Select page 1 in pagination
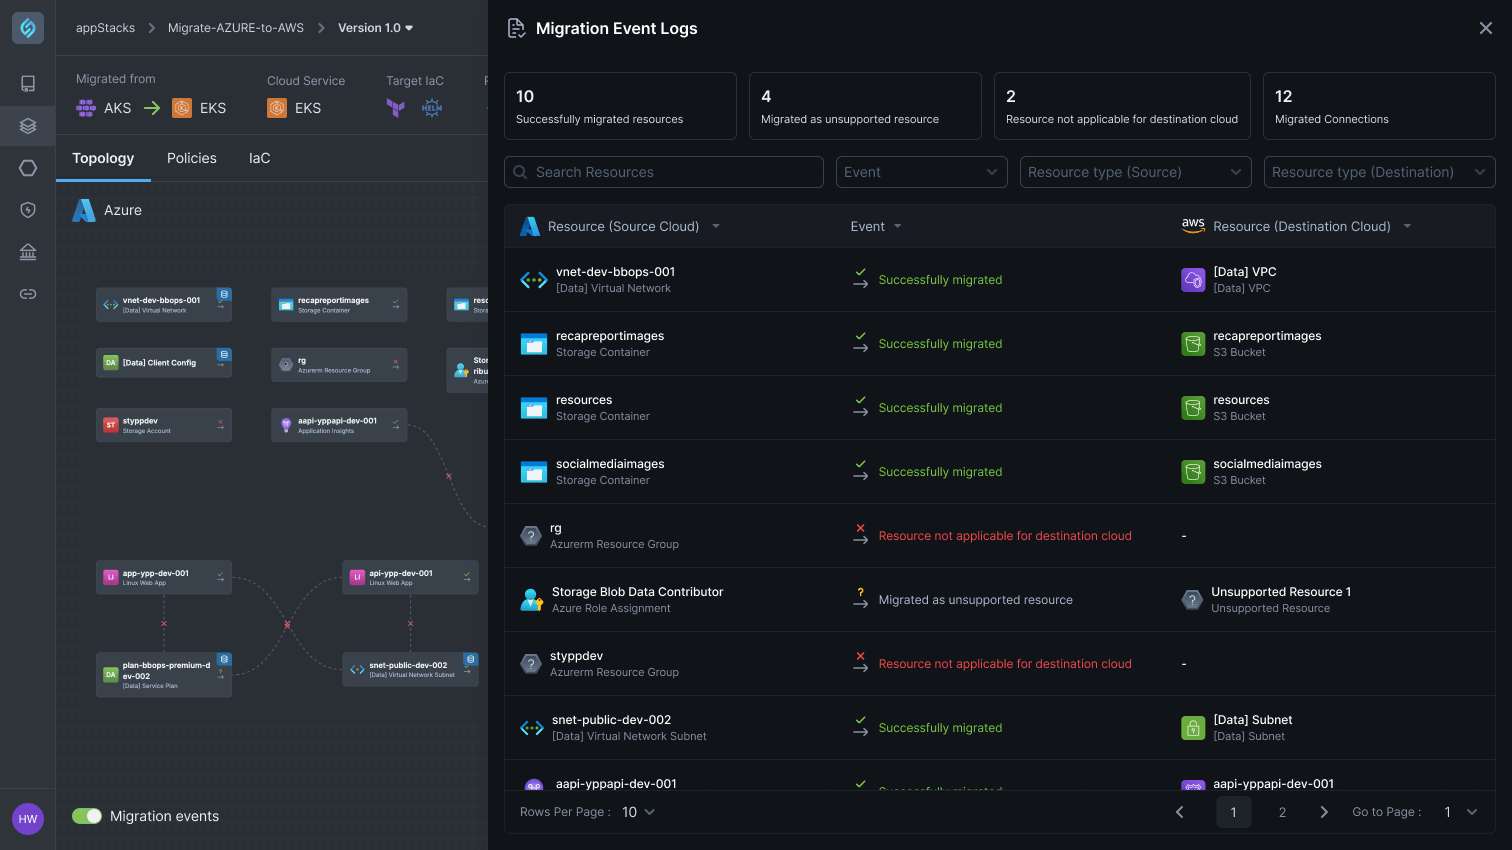Screen dimensions: 1512x850 pos(1233,812)
